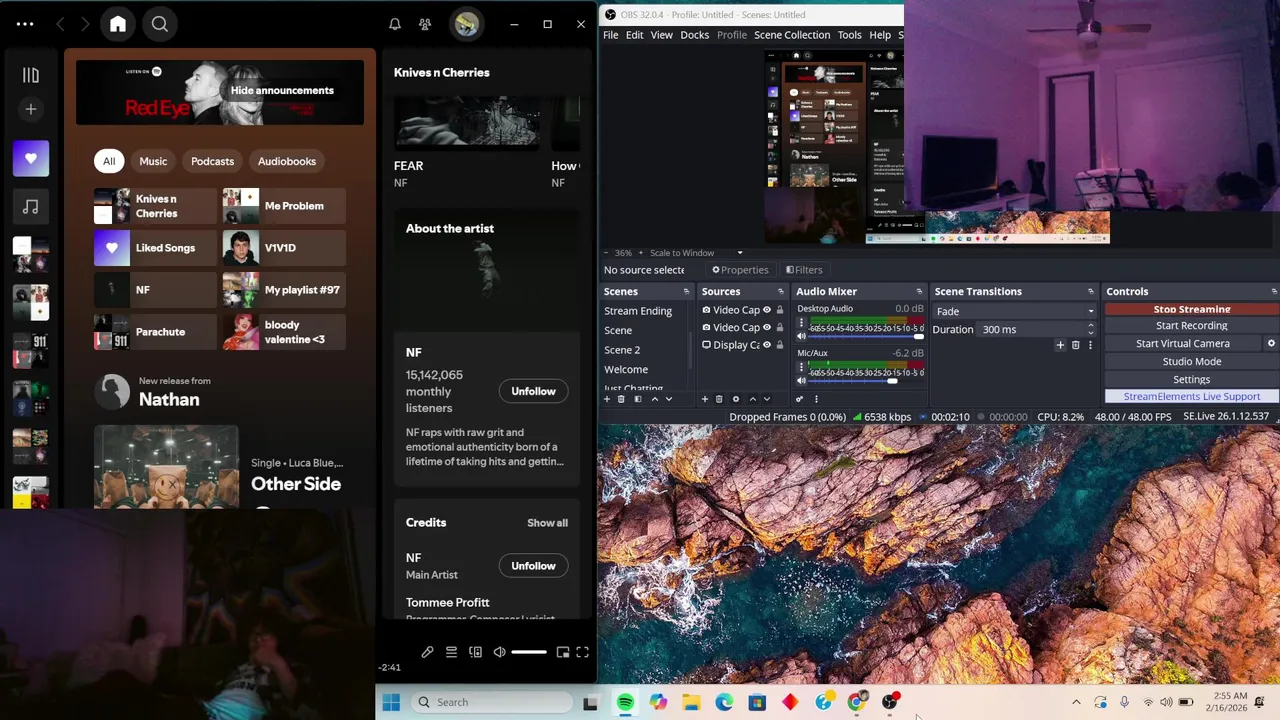The image size is (1280, 720).
Task: Click Hide announcements in Spotify
Action: (x=282, y=90)
